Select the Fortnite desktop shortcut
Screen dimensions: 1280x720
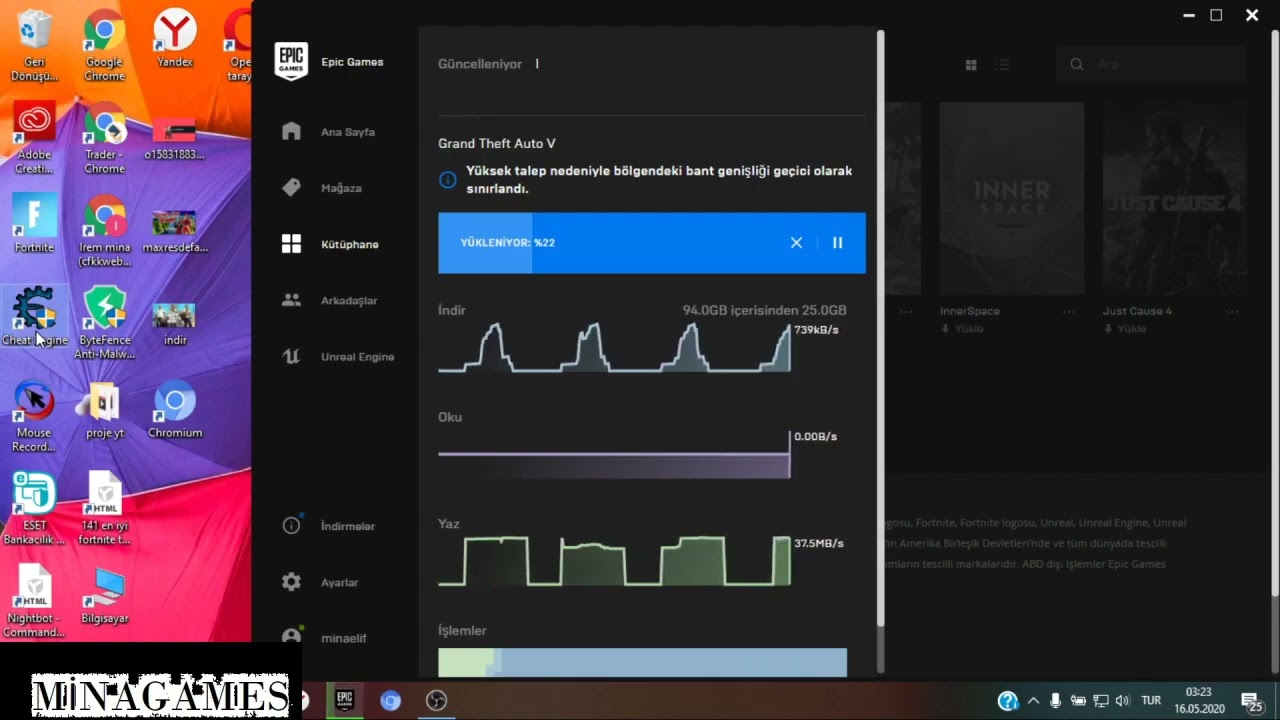pos(35,223)
